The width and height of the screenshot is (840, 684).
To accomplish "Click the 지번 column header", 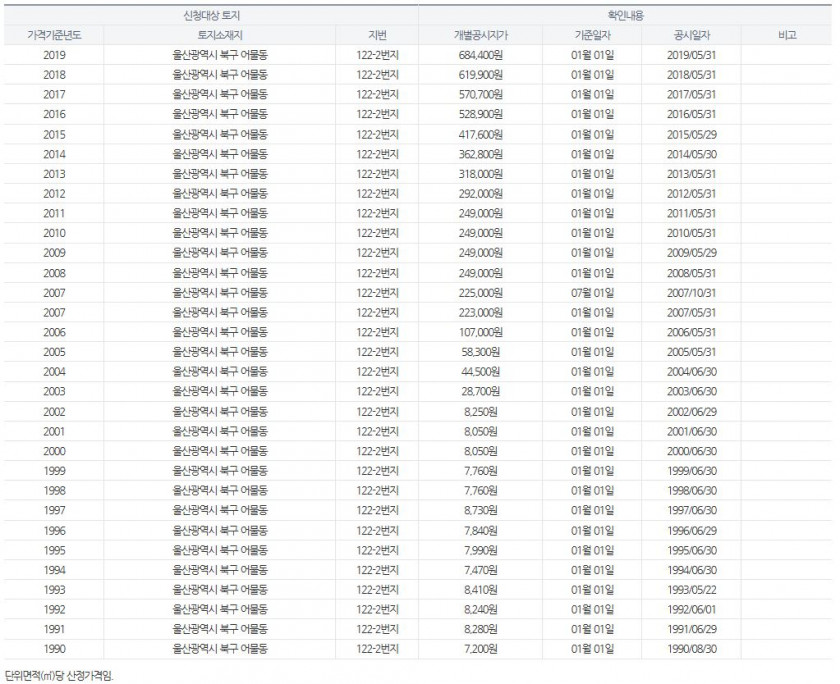I will [377, 35].
